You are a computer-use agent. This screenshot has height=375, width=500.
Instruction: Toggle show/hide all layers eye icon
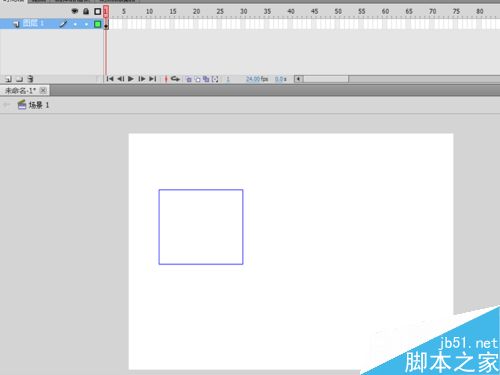[x=75, y=11]
